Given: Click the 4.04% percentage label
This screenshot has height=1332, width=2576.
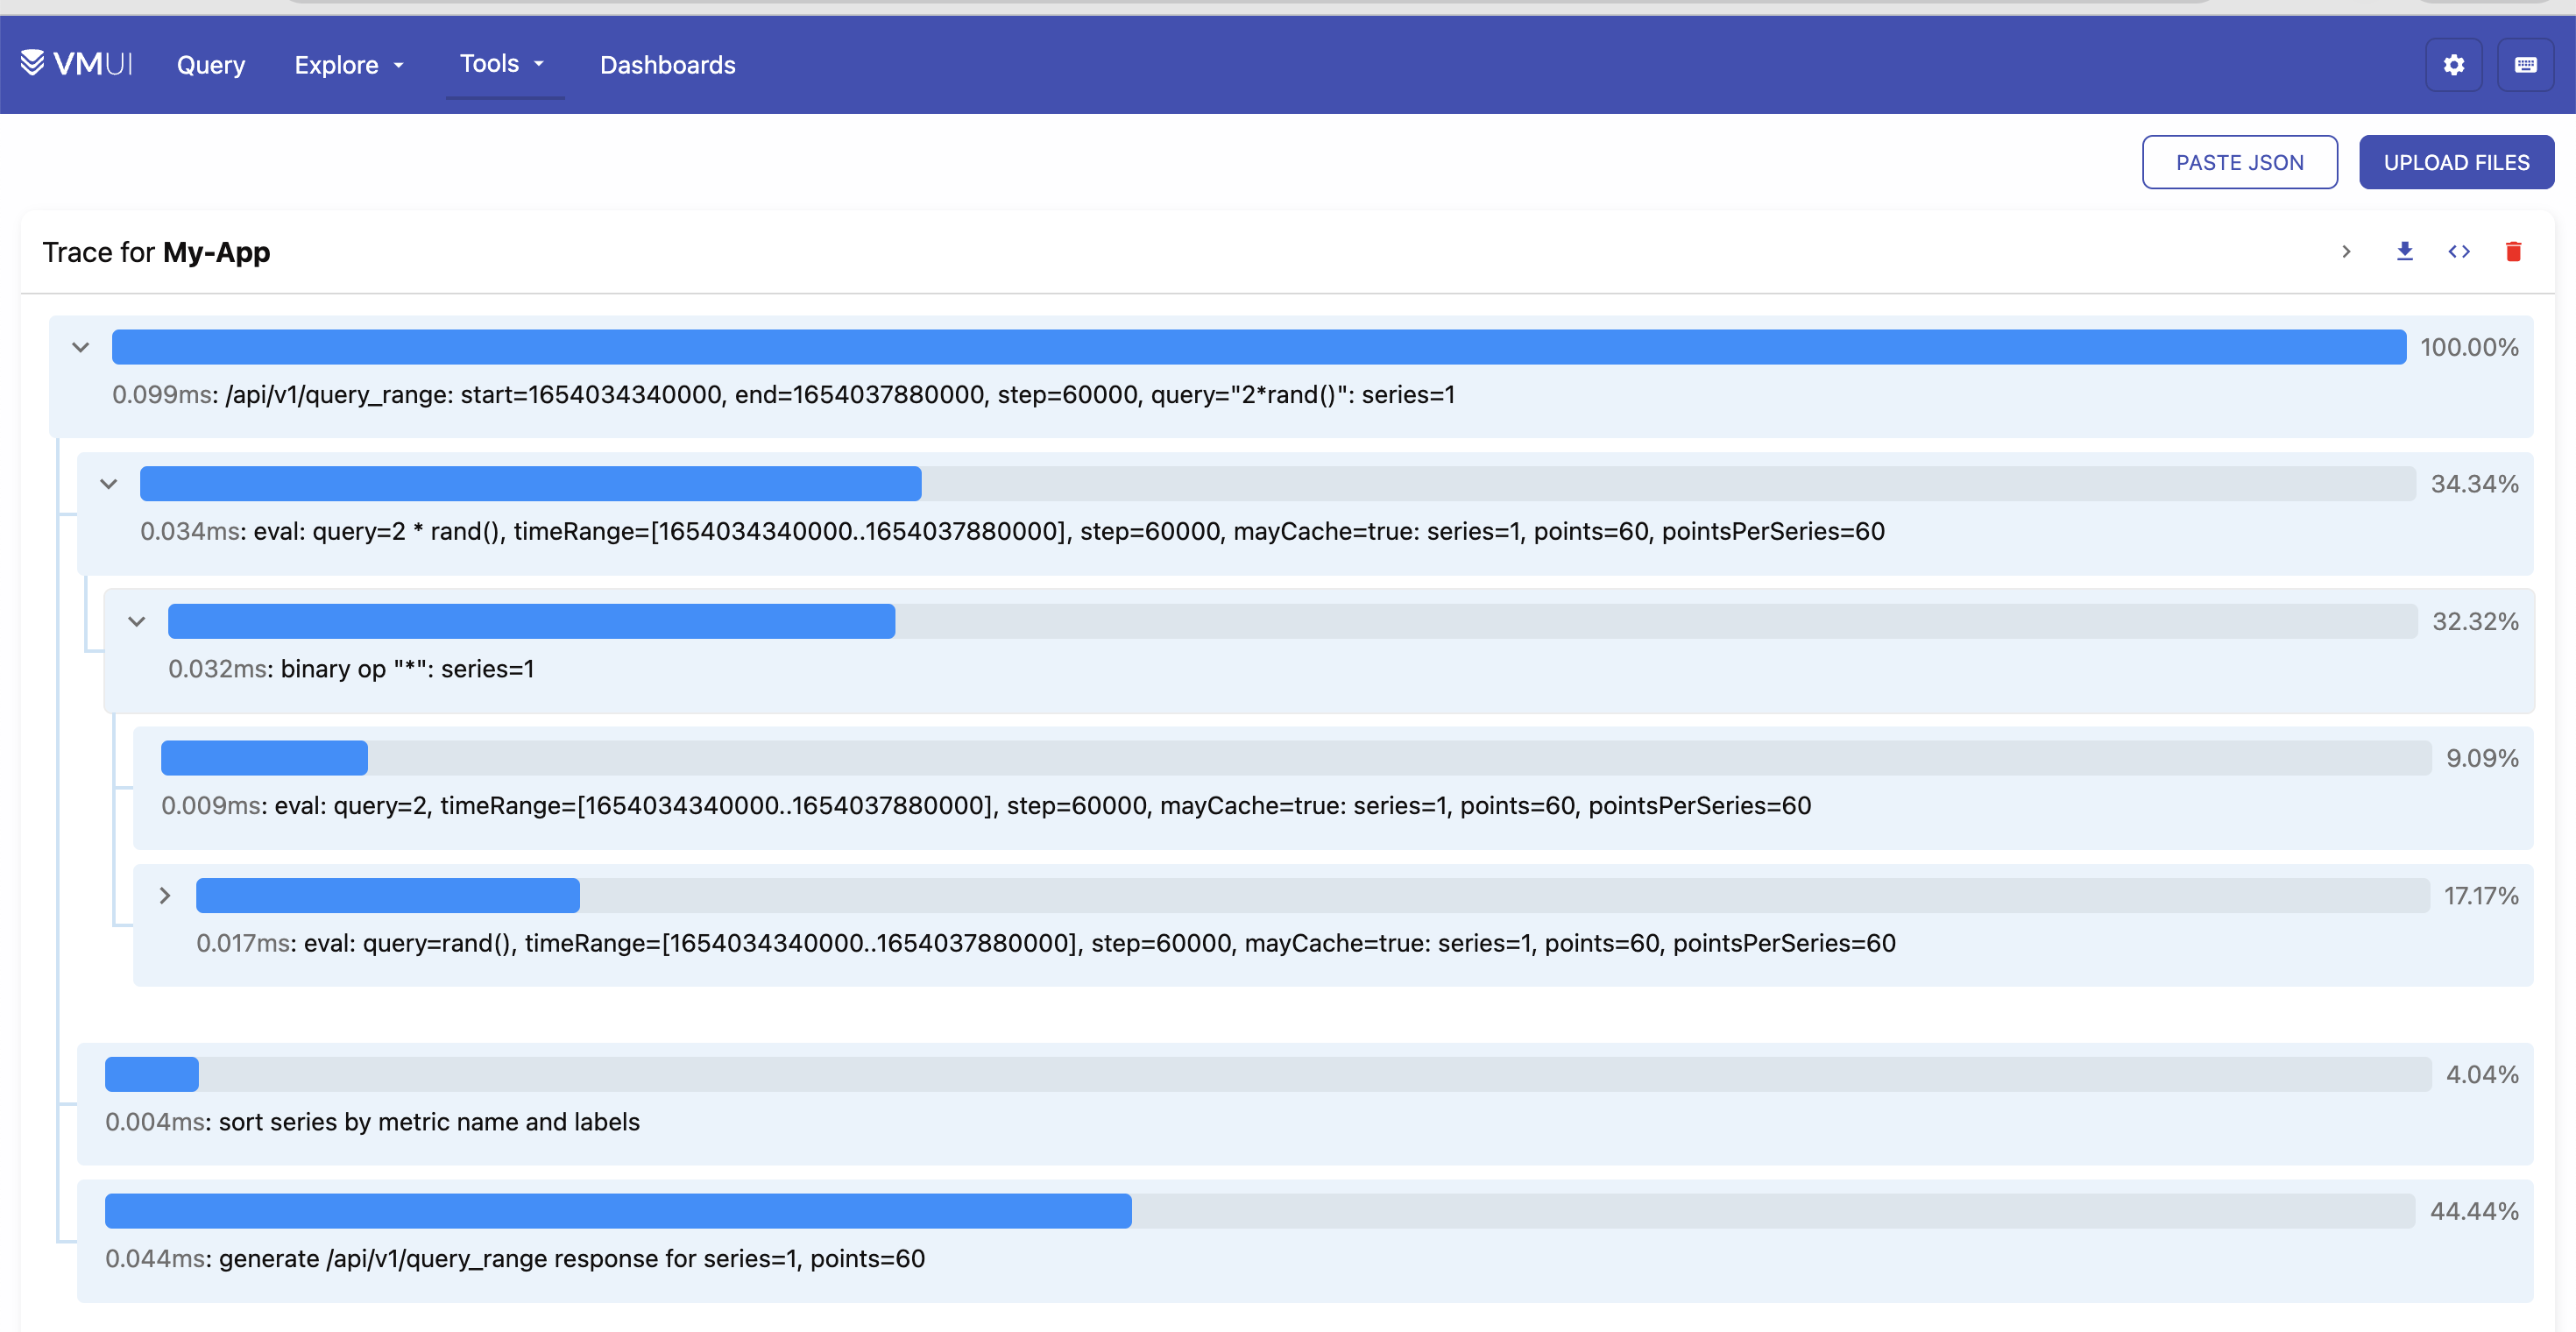Looking at the screenshot, I should coord(2482,1074).
